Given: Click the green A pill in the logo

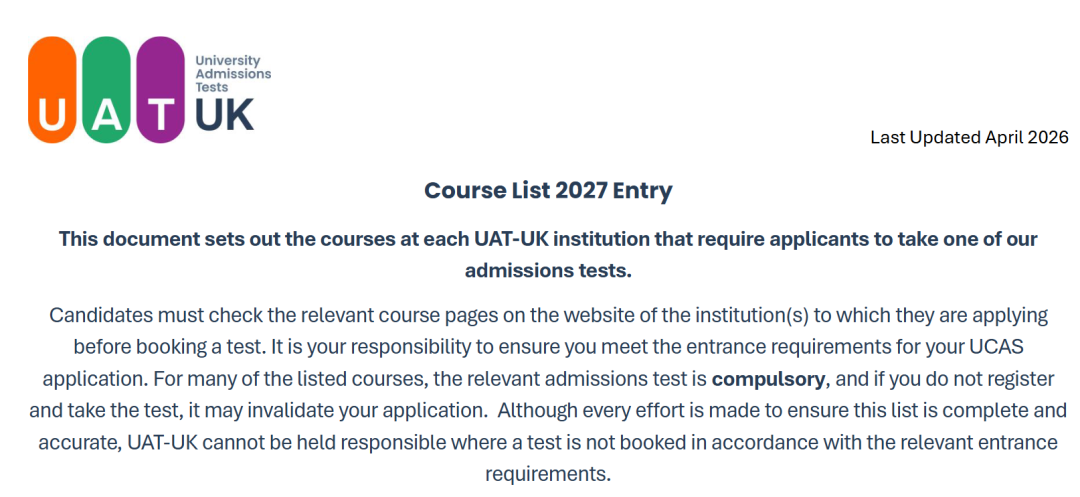Looking at the screenshot, I should 106,90.
